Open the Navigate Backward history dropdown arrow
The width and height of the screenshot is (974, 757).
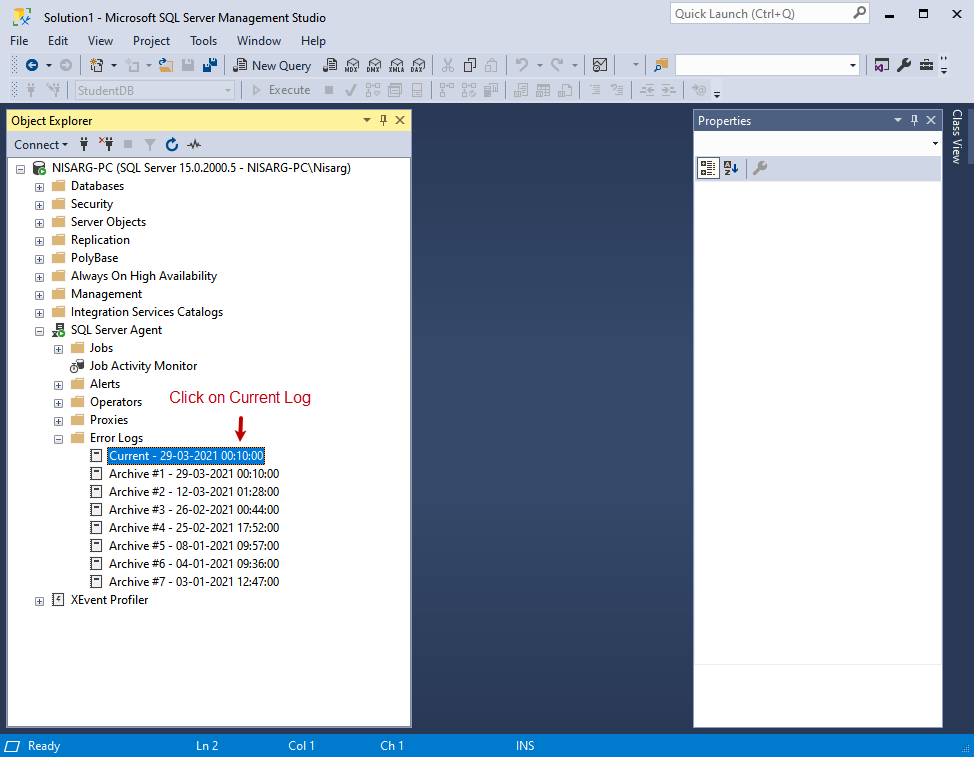48,65
